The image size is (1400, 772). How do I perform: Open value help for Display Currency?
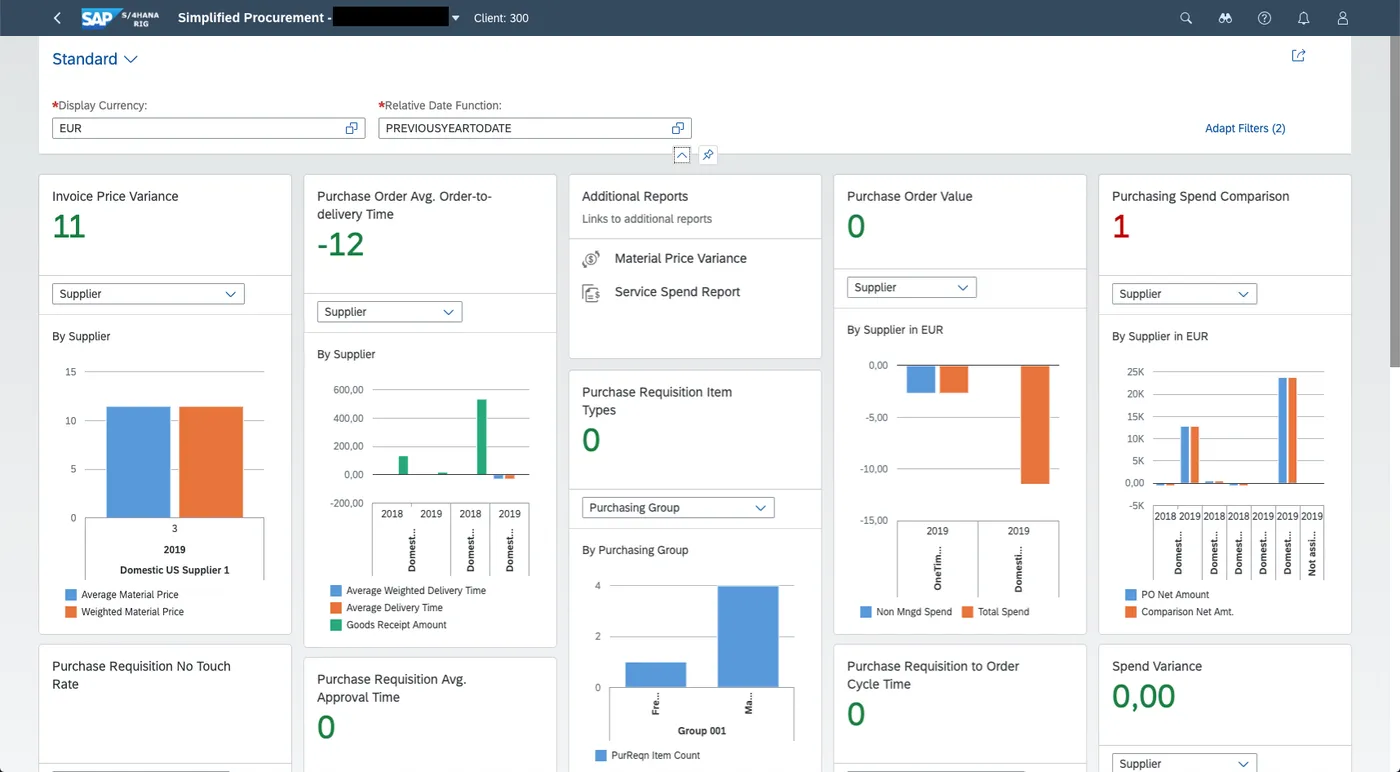pyautogui.click(x=352, y=128)
